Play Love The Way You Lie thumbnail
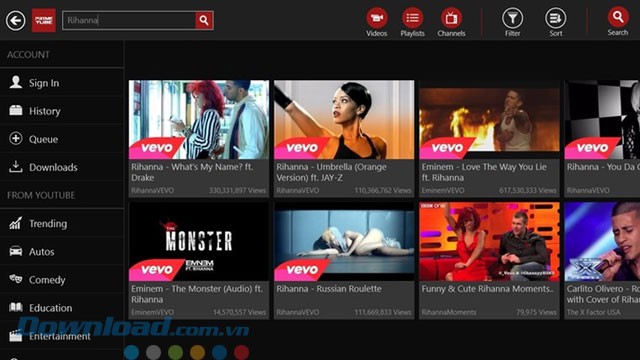 (x=489, y=120)
